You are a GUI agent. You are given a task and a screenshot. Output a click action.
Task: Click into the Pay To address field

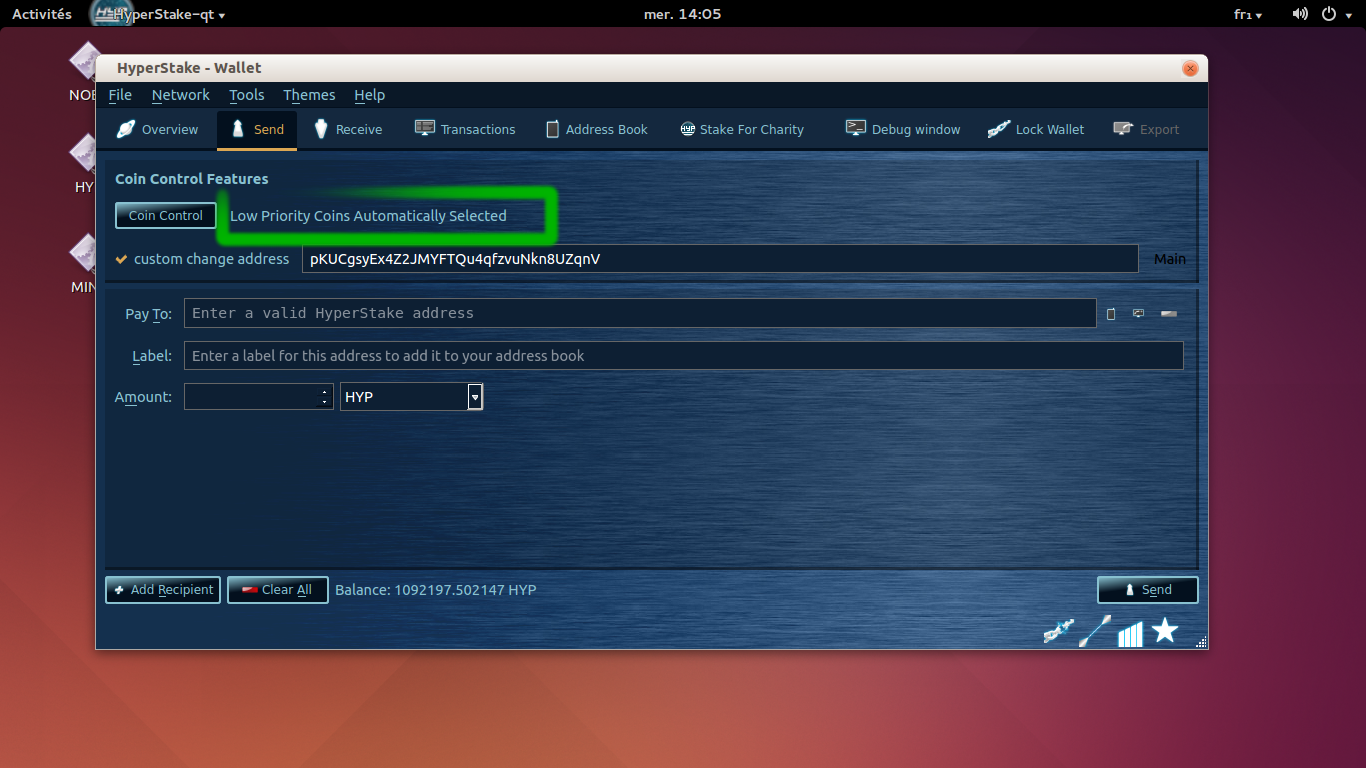(x=640, y=313)
